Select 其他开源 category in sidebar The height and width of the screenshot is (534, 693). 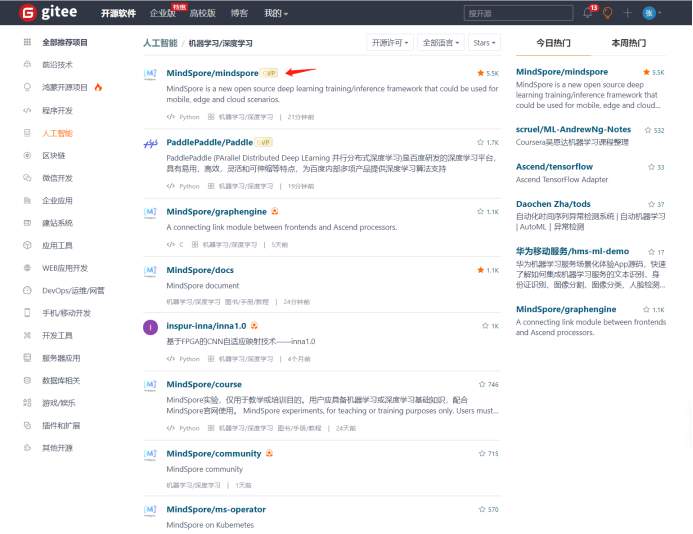pyautogui.click(x=57, y=448)
